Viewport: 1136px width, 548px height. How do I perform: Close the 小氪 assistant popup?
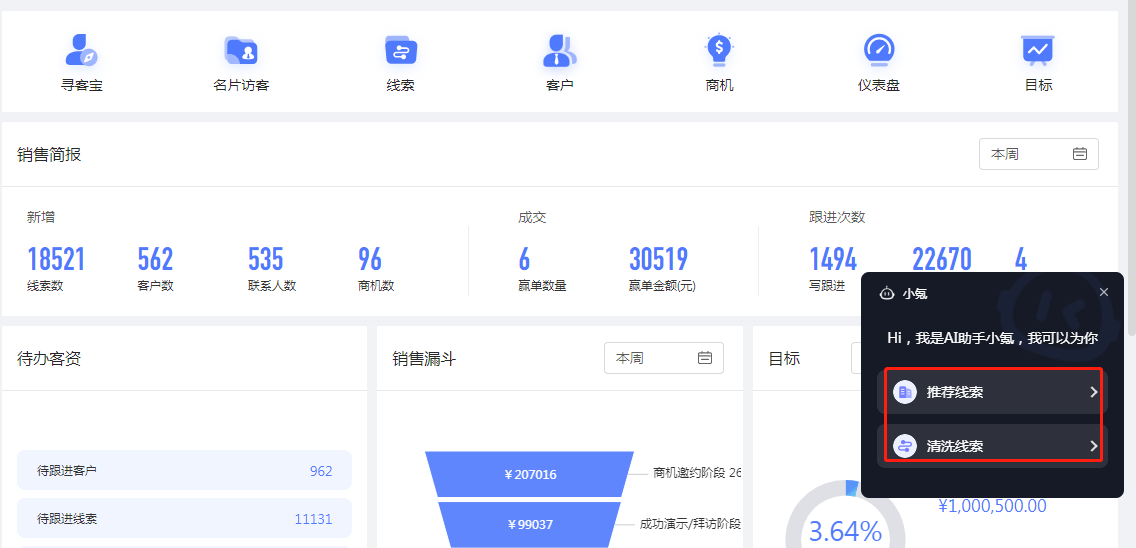tap(1103, 292)
